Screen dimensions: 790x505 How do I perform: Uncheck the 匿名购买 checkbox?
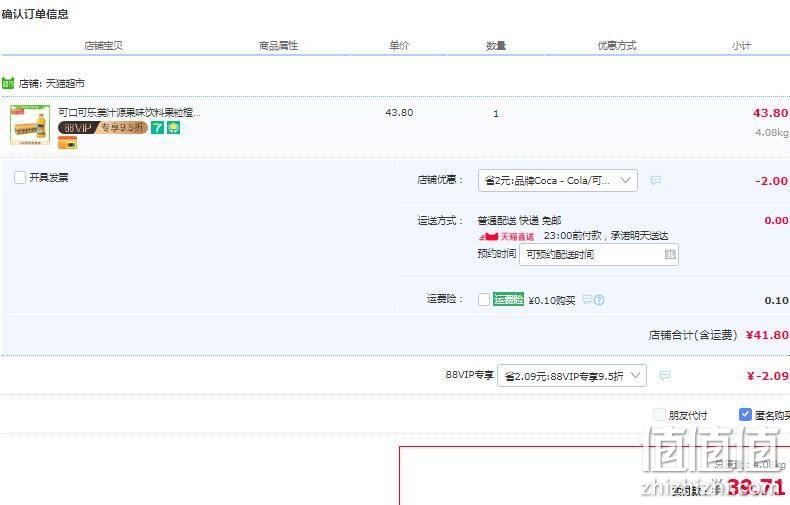(745, 415)
